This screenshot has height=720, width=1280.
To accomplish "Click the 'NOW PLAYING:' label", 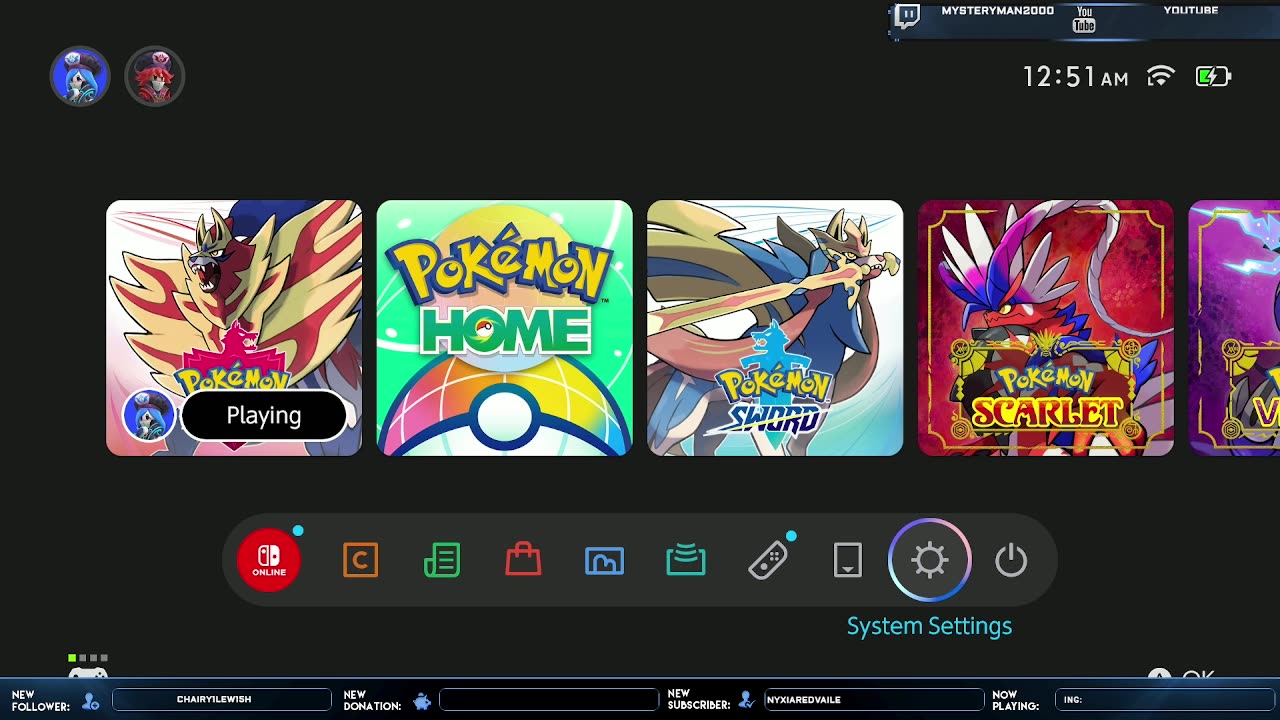I will pos(1016,701).
